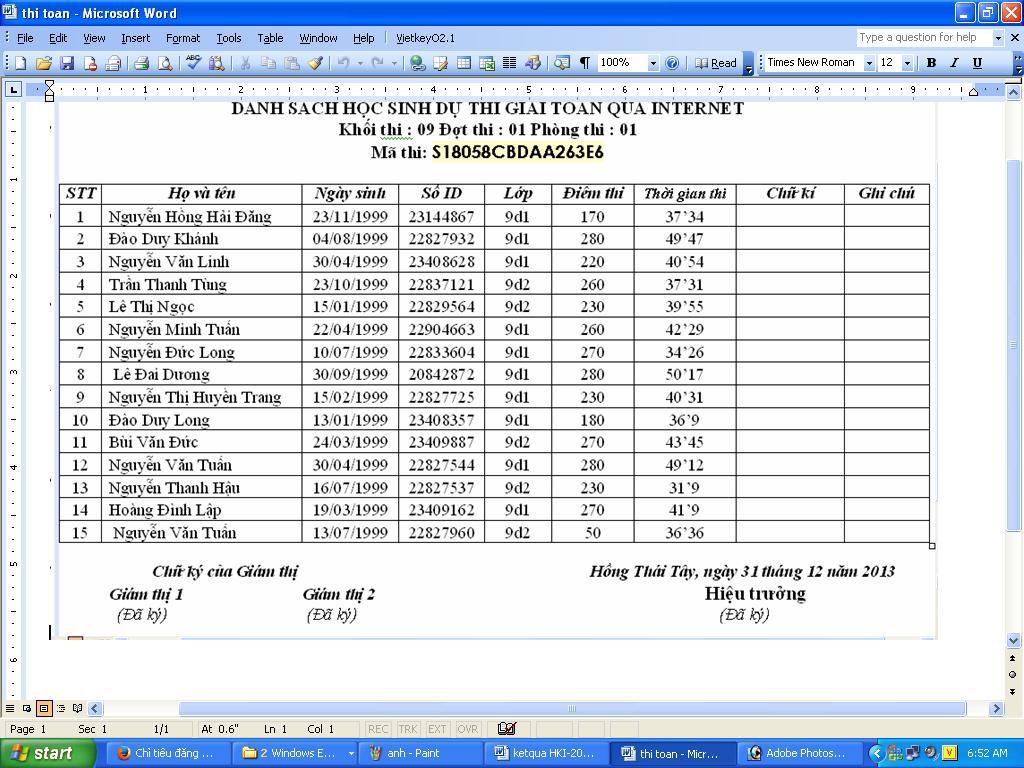Switch to Firefox 'Chỉ tiêu đăng' taskbar button
Viewport: 1024px width, 768px height.
pos(168,753)
